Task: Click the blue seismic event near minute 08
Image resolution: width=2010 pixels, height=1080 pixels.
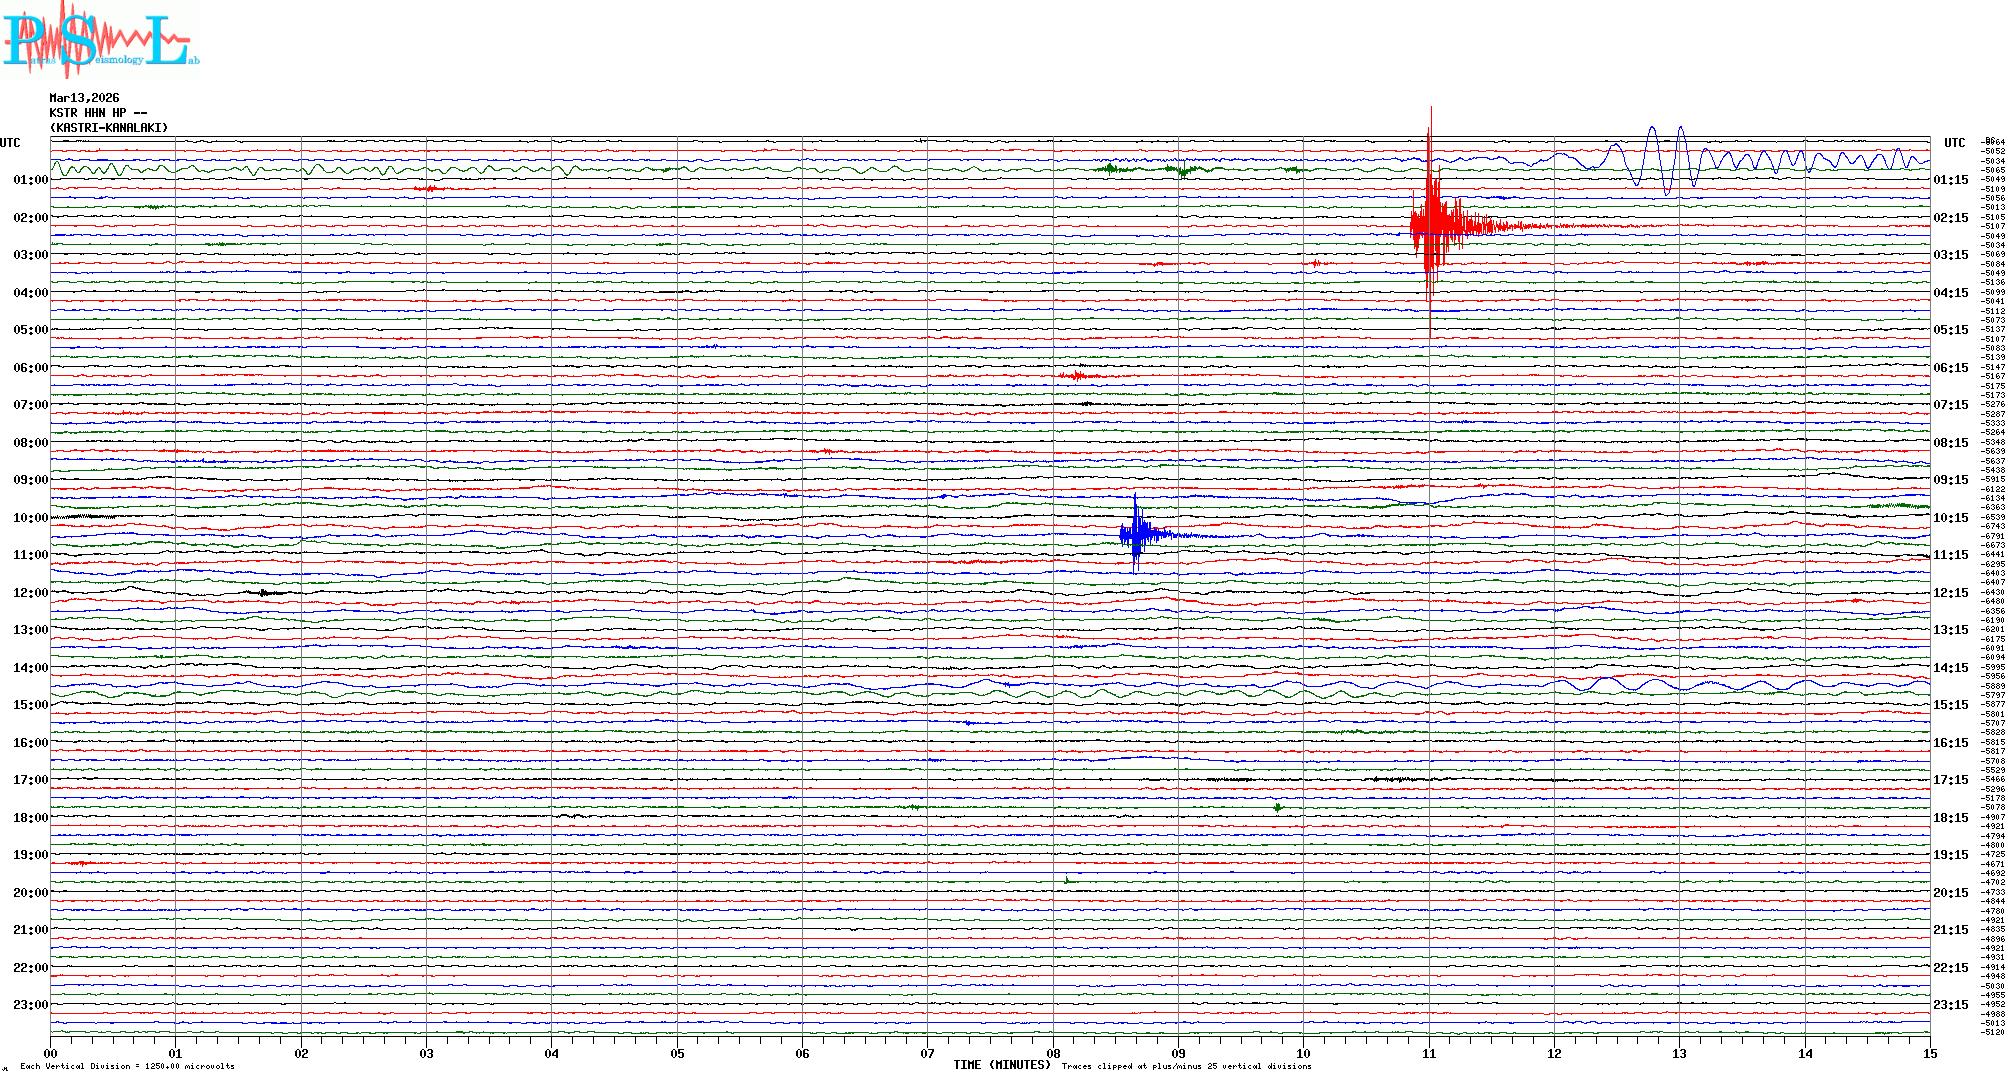Action: pos(1137,534)
